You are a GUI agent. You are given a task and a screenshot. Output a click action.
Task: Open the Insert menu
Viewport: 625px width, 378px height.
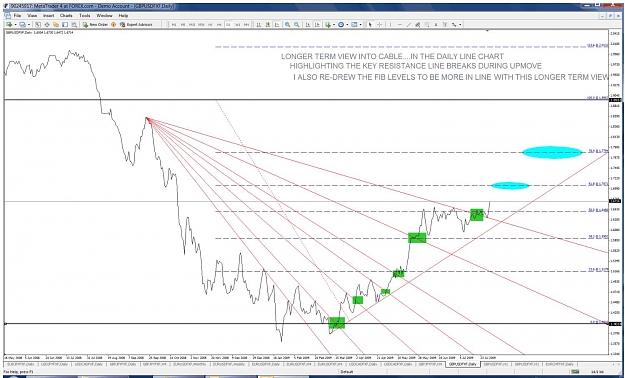coord(48,16)
